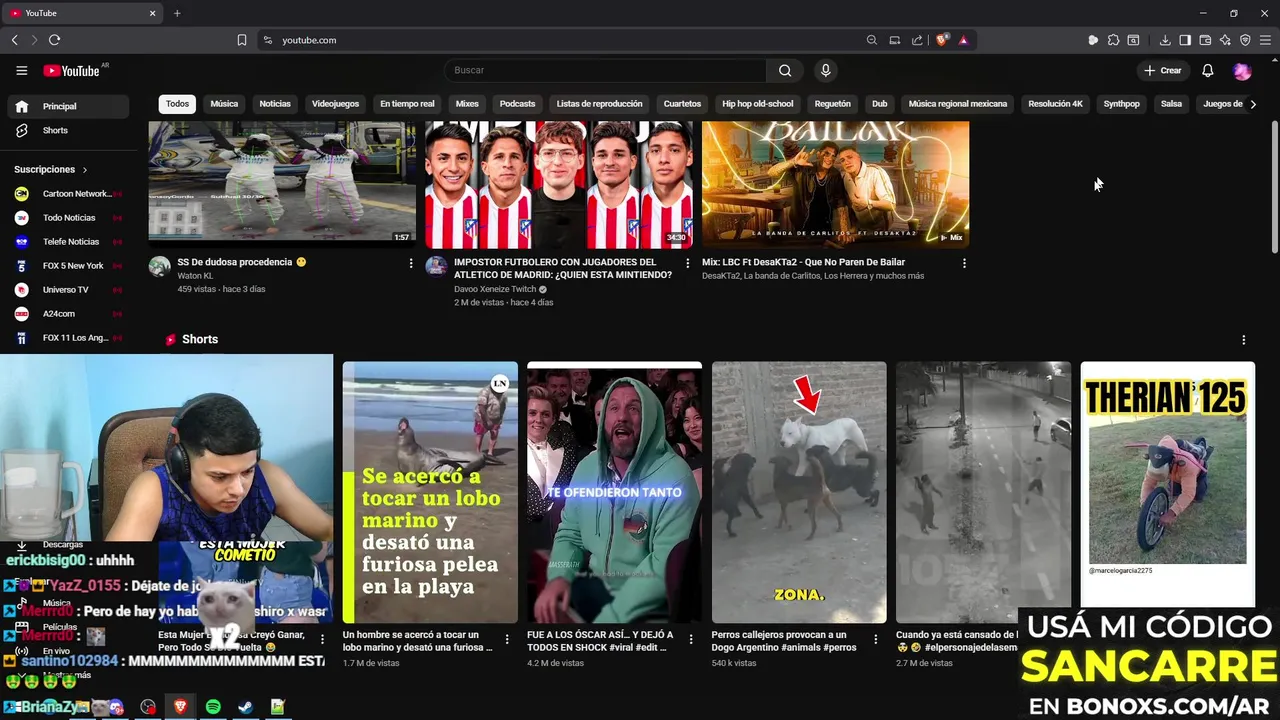Image resolution: width=1280 pixels, height=720 pixels.
Task: Open Cartoon Network subscription
Action: (x=68, y=194)
